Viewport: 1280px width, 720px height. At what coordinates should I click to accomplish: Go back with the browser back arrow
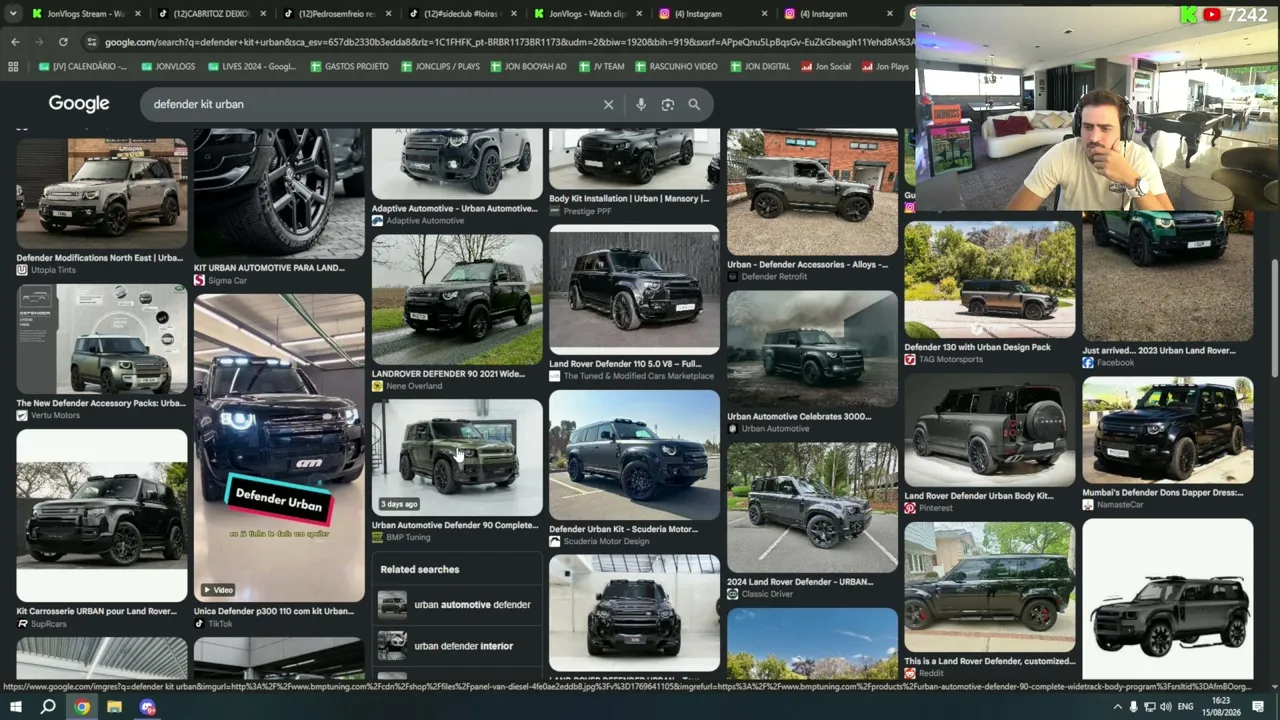[x=15, y=42]
